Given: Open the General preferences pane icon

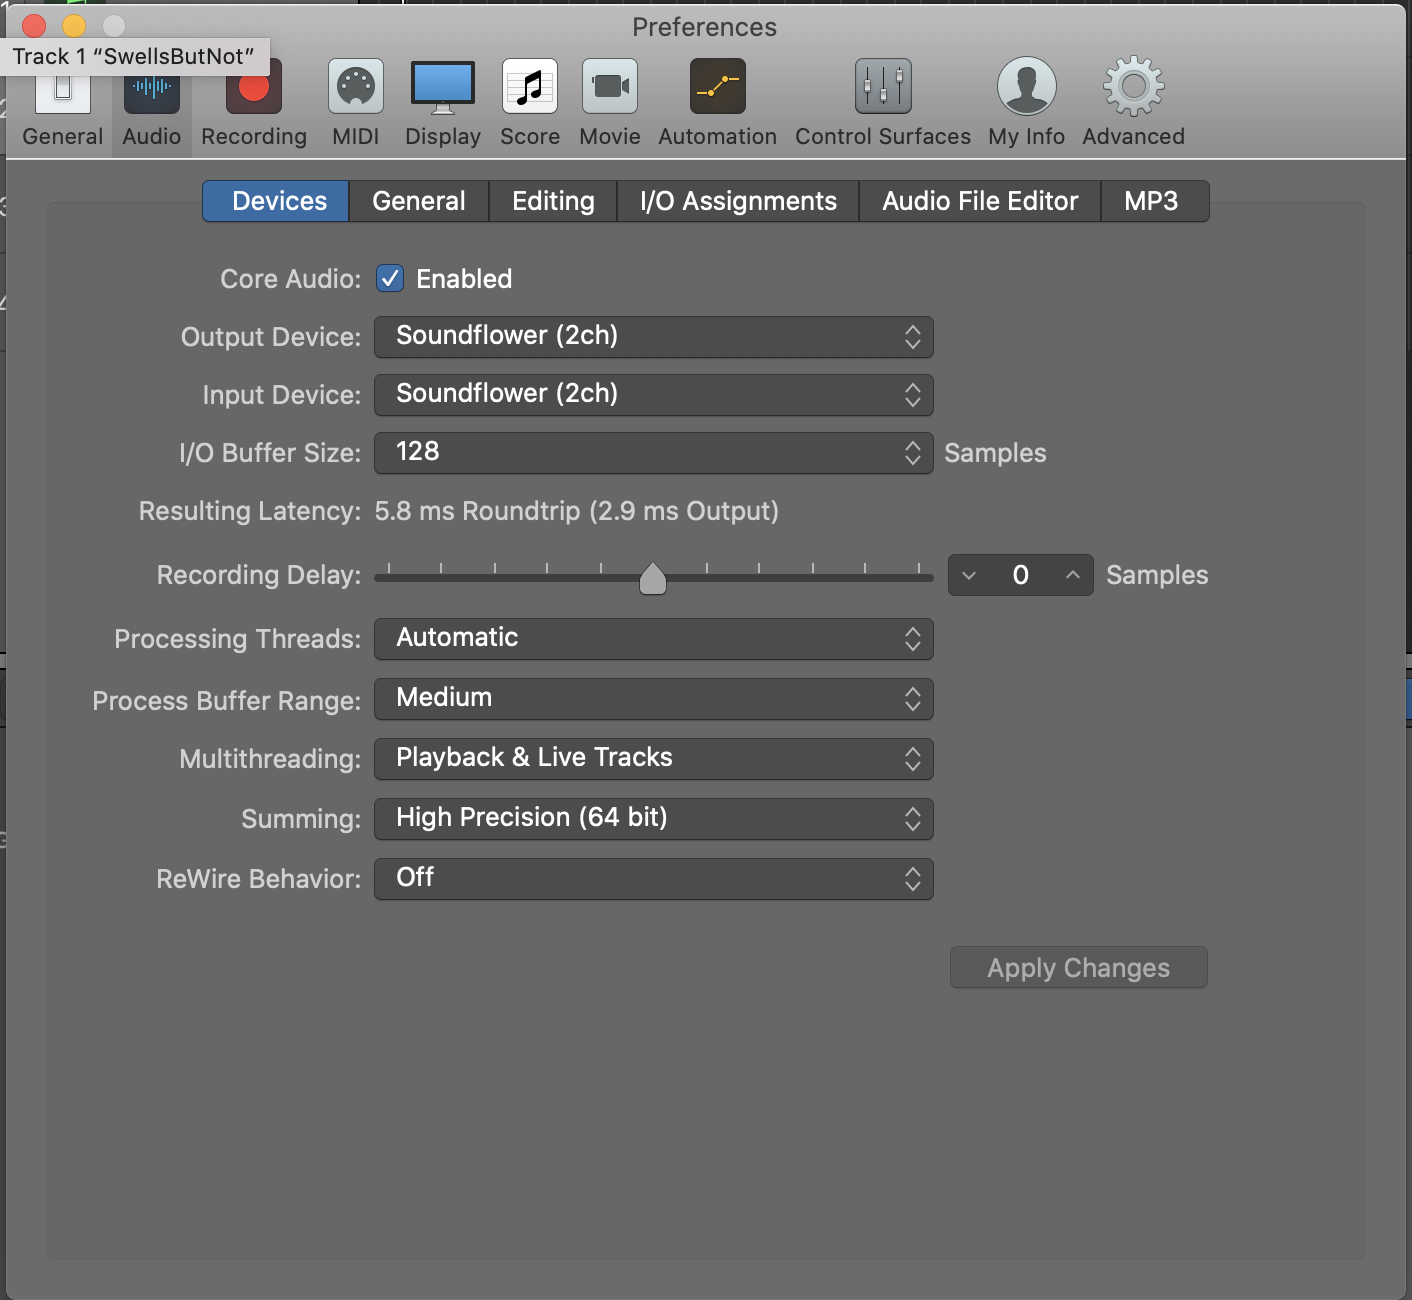Looking at the screenshot, I should 63,95.
